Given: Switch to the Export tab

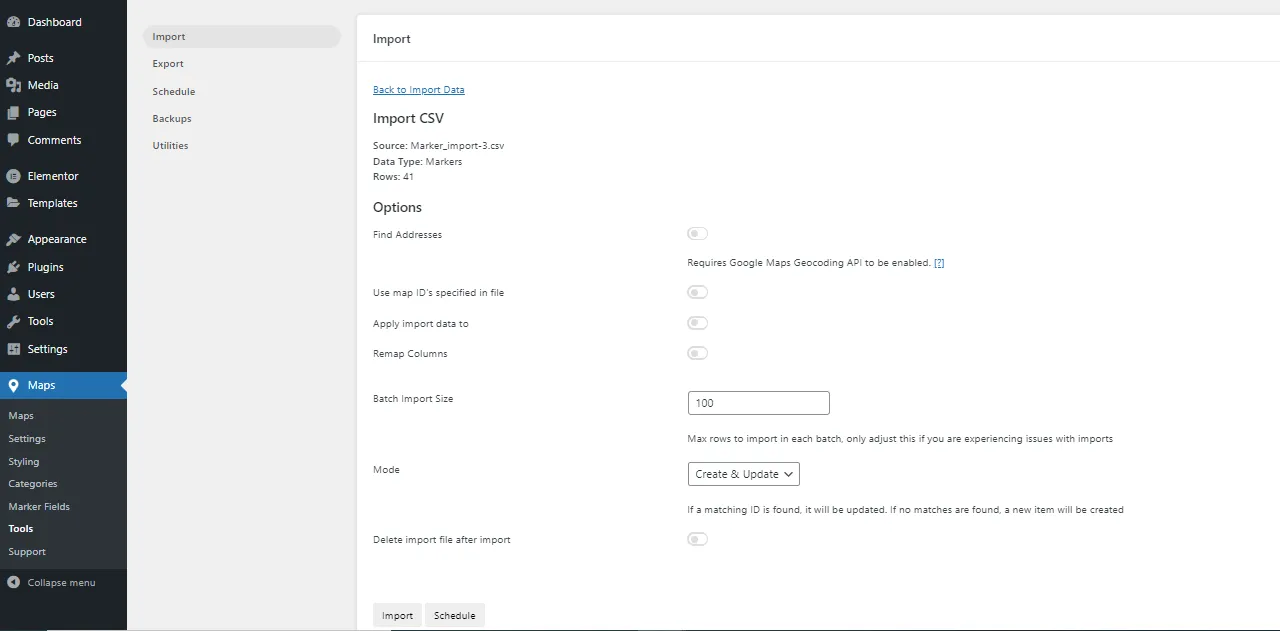Looking at the screenshot, I should [x=167, y=63].
